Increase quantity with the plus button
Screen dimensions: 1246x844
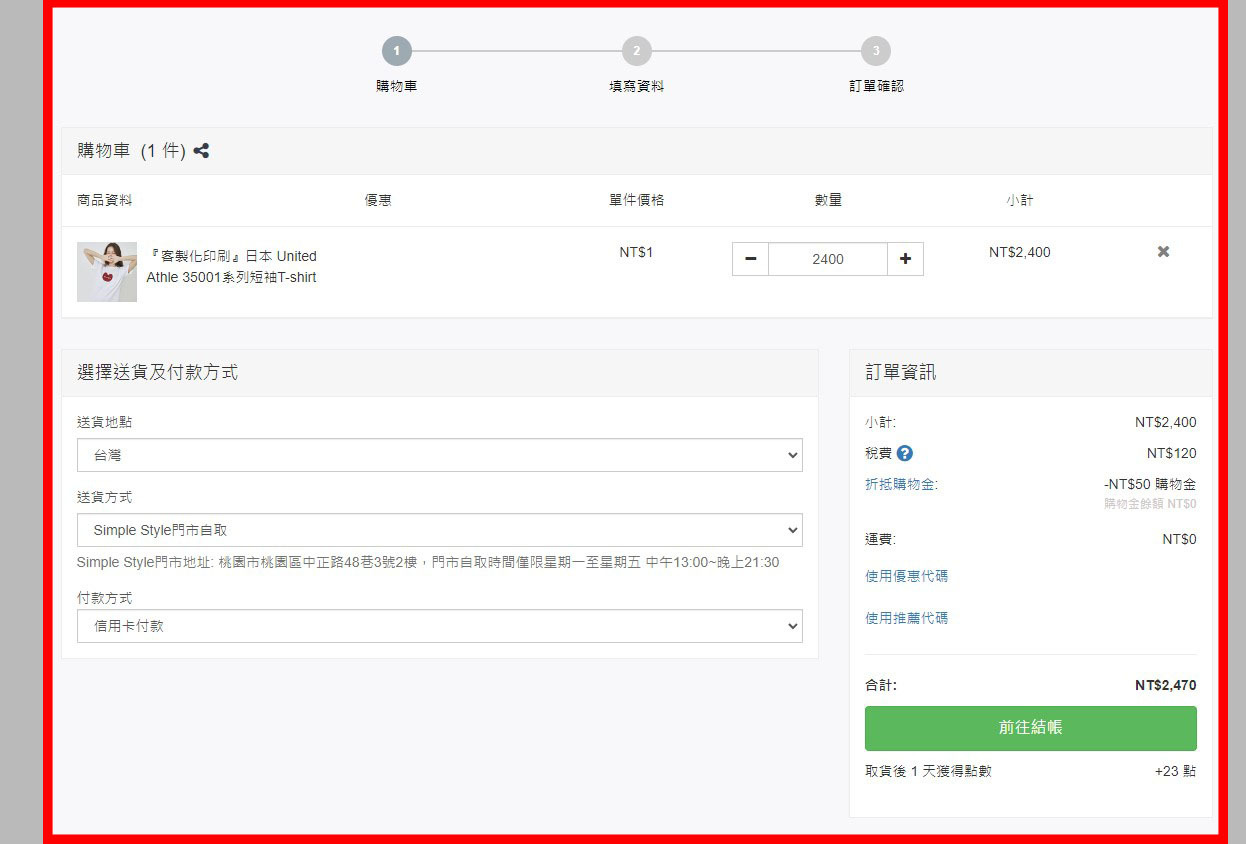tap(905, 259)
